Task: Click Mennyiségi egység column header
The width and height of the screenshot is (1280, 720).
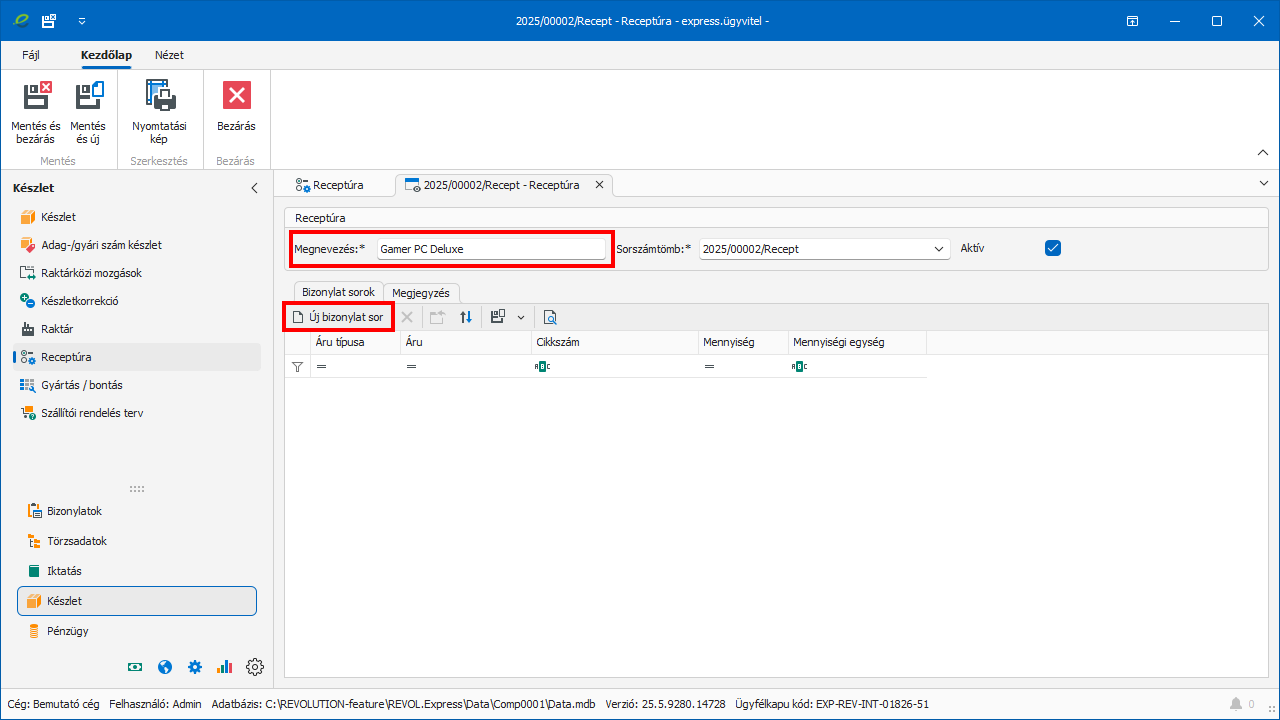Action: 857,342
